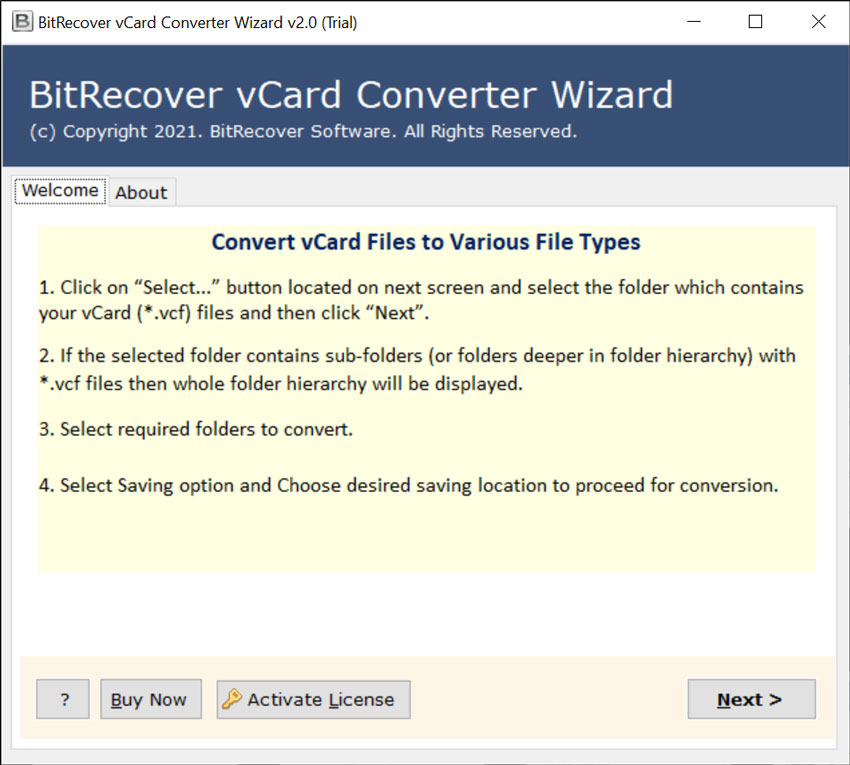Image resolution: width=850 pixels, height=765 pixels.
Task: Click the Activate License button
Action: click(x=313, y=699)
